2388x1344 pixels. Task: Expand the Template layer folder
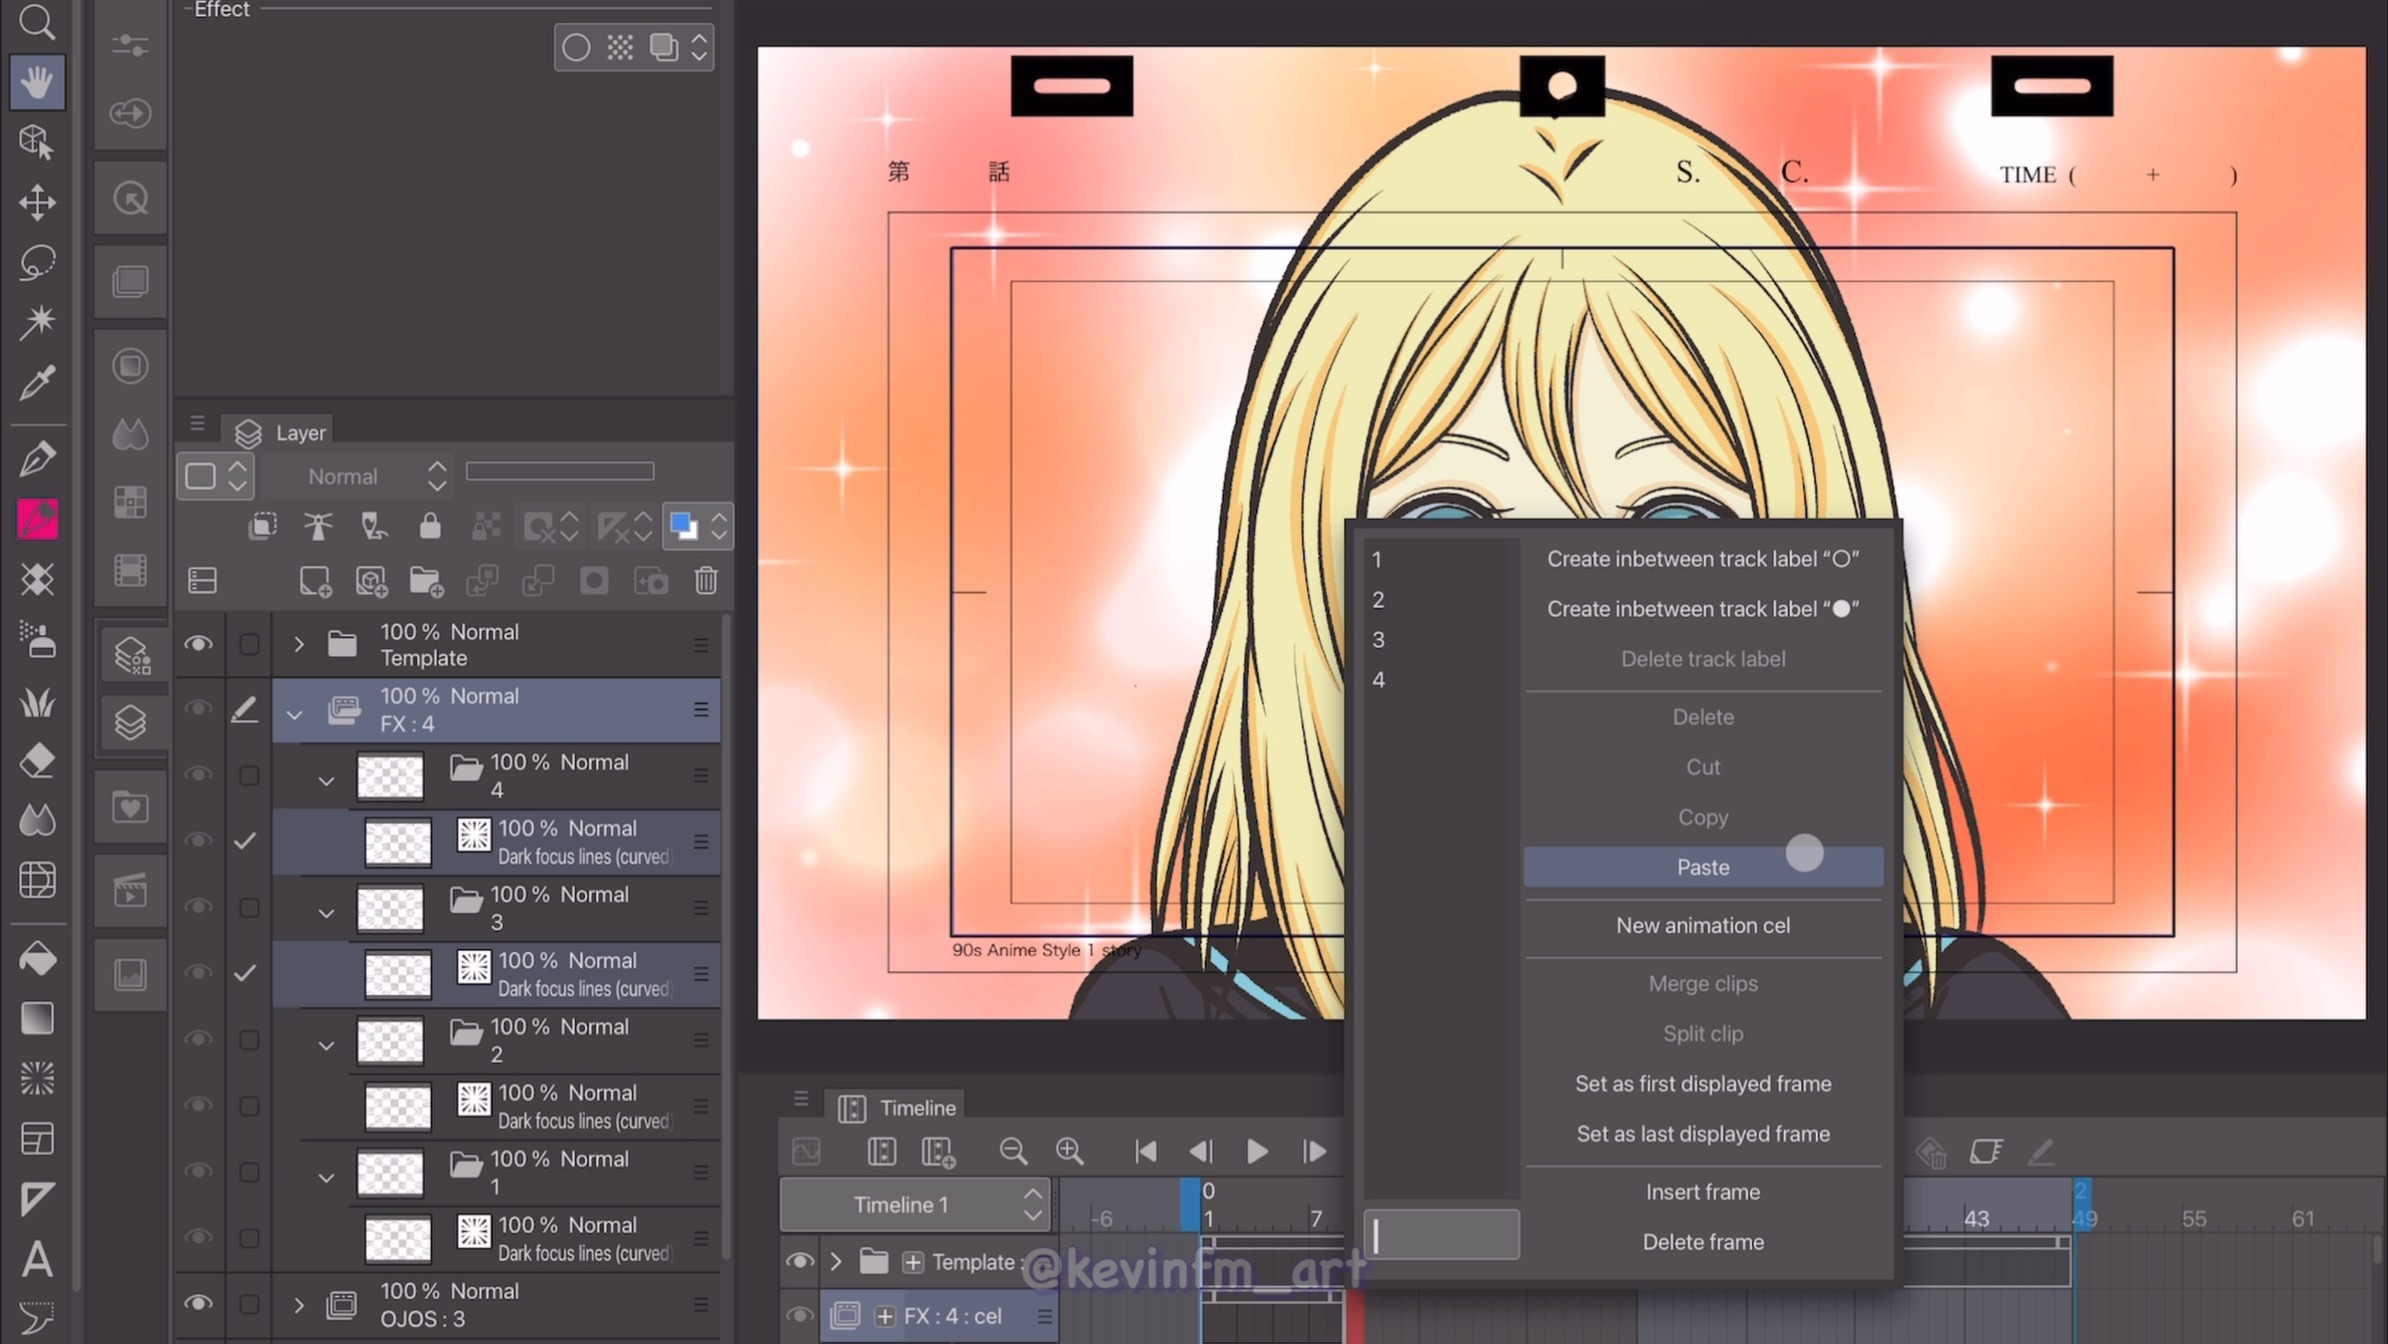click(x=298, y=644)
